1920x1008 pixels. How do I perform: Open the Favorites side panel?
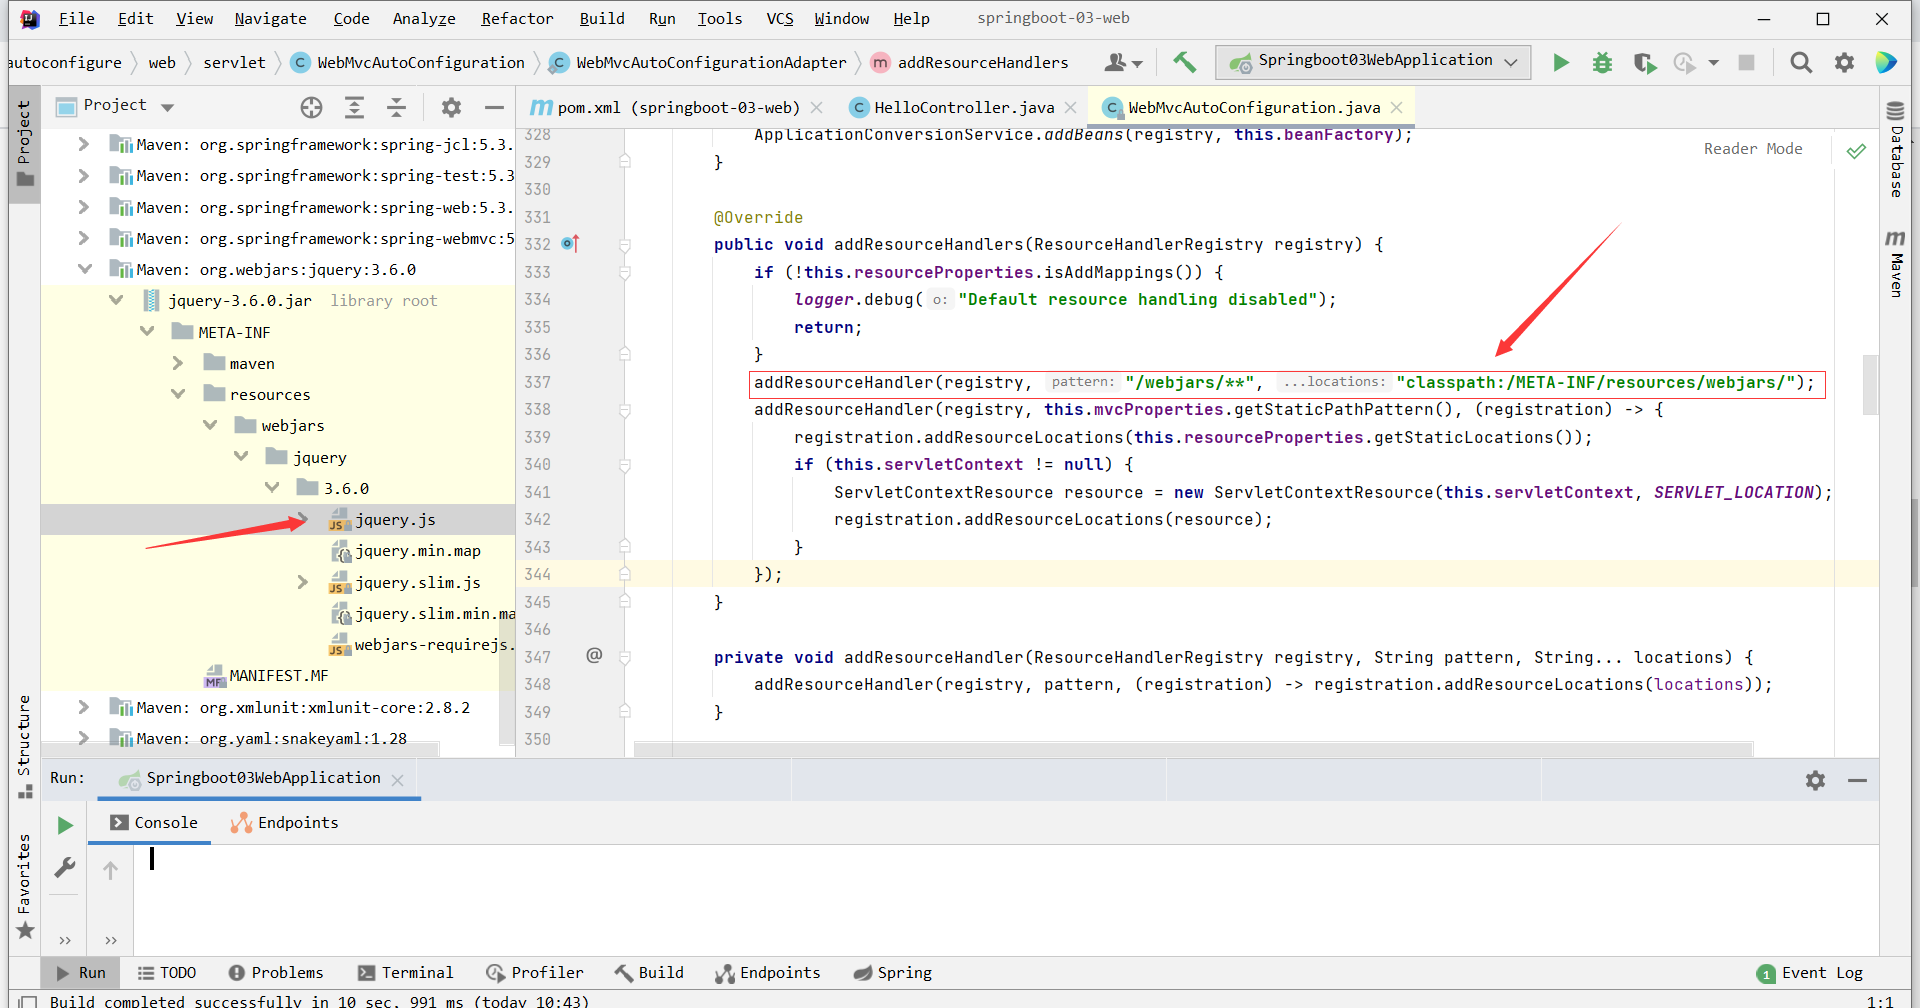[x=24, y=886]
